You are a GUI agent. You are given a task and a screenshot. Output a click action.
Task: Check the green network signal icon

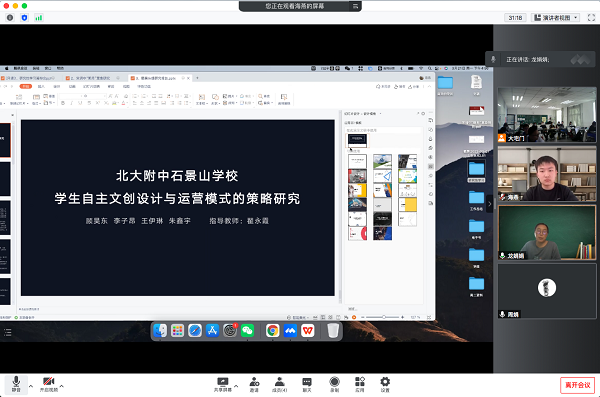39,18
